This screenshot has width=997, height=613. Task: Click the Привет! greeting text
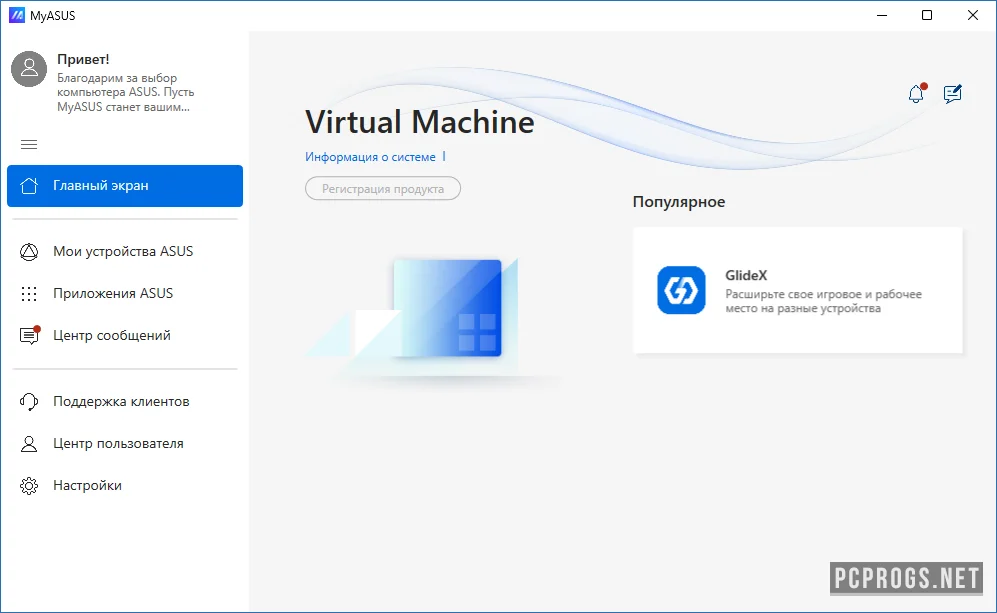[x=83, y=59]
